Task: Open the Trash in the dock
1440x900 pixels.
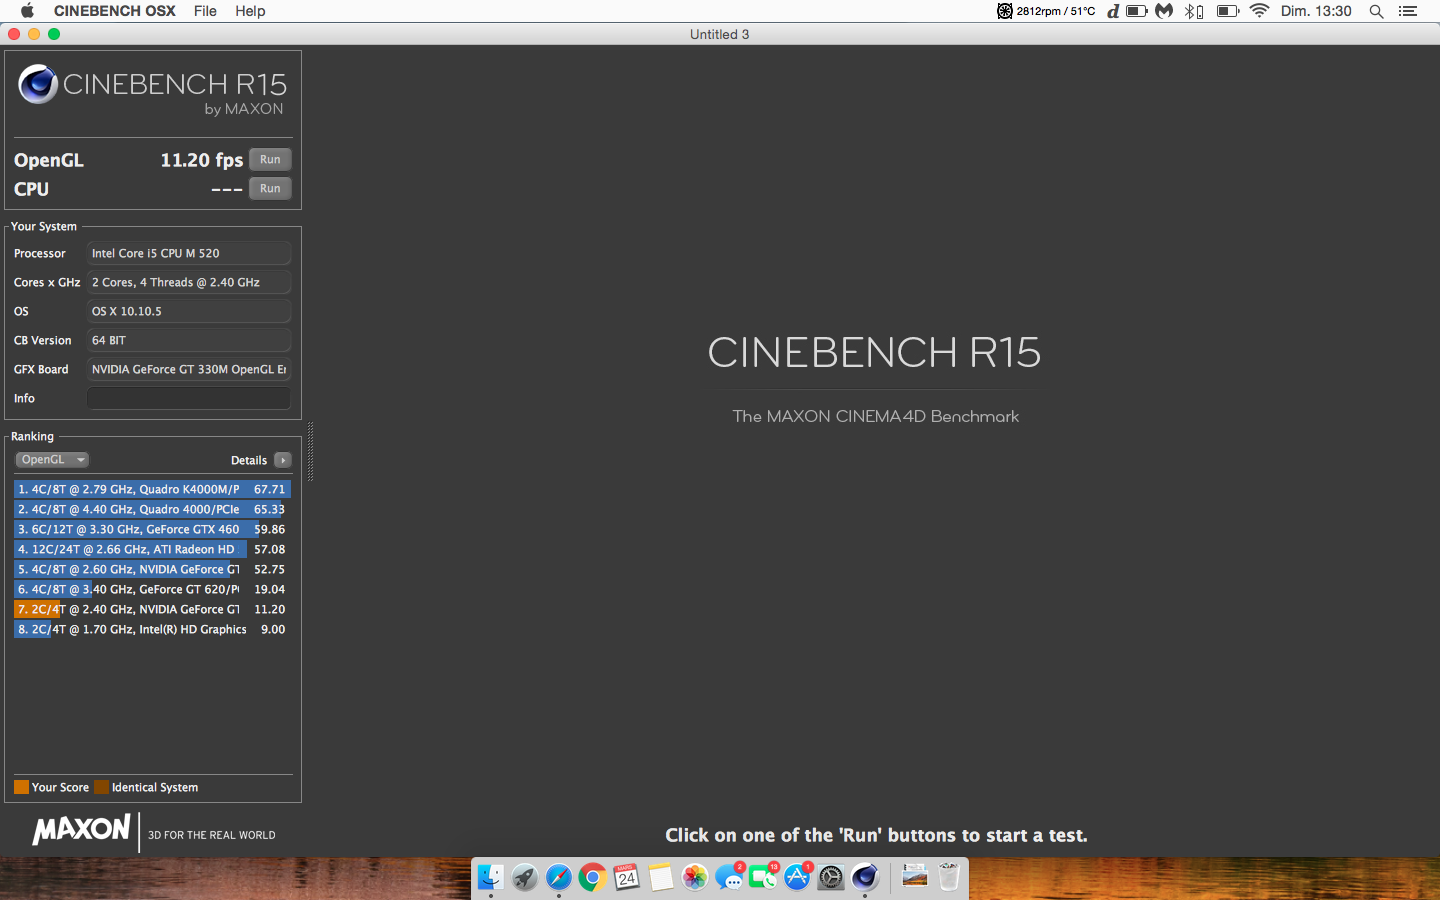Action: pyautogui.click(x=949, y=878)
